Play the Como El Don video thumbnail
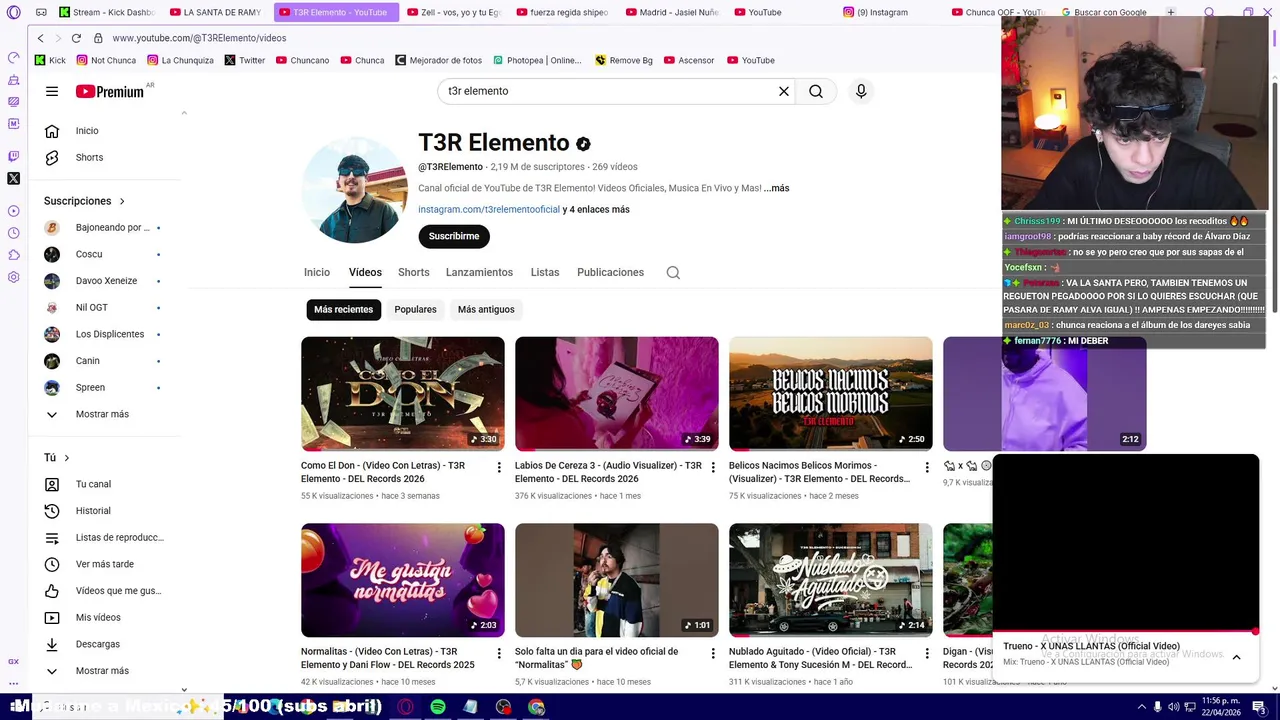The height and width of the screenshot is (720, 1280). [x=403, y=394]
